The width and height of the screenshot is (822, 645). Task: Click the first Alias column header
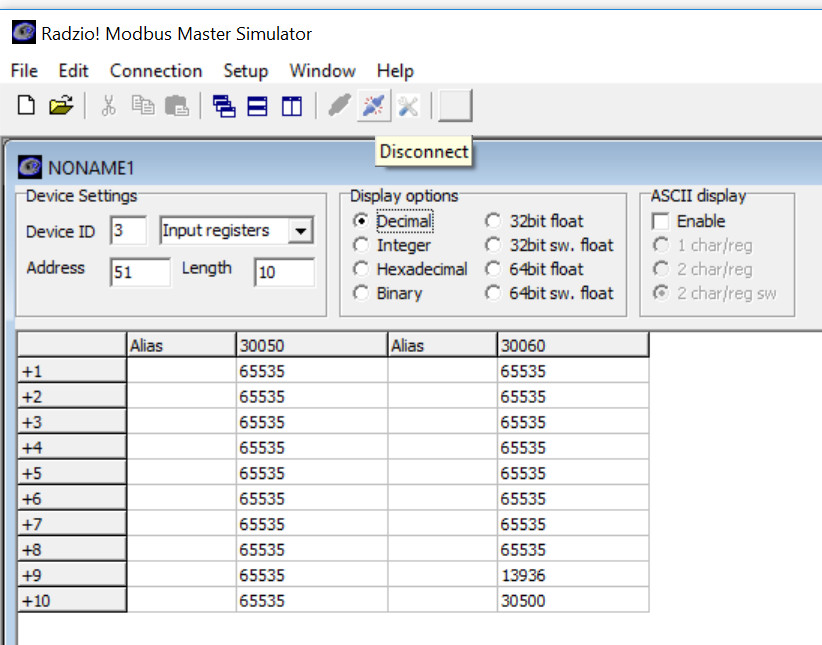[x=181, y=345]
